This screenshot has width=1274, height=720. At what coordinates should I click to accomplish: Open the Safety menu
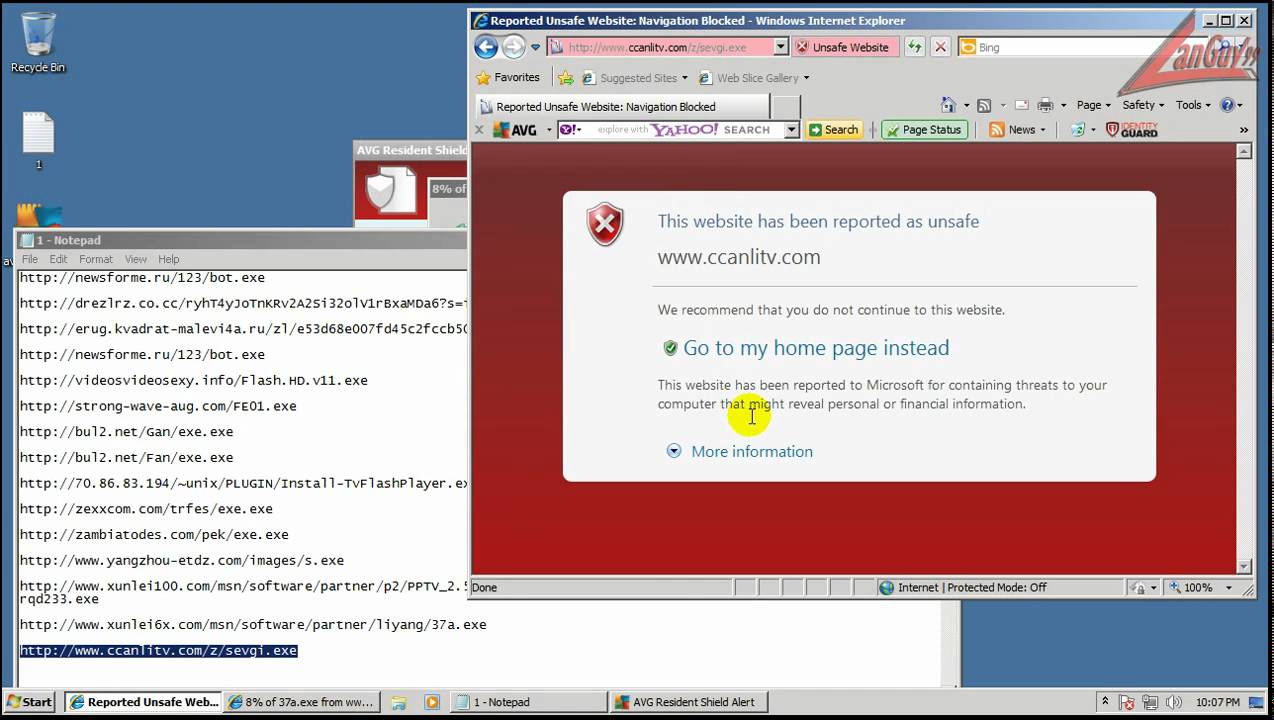[1143, 105]
